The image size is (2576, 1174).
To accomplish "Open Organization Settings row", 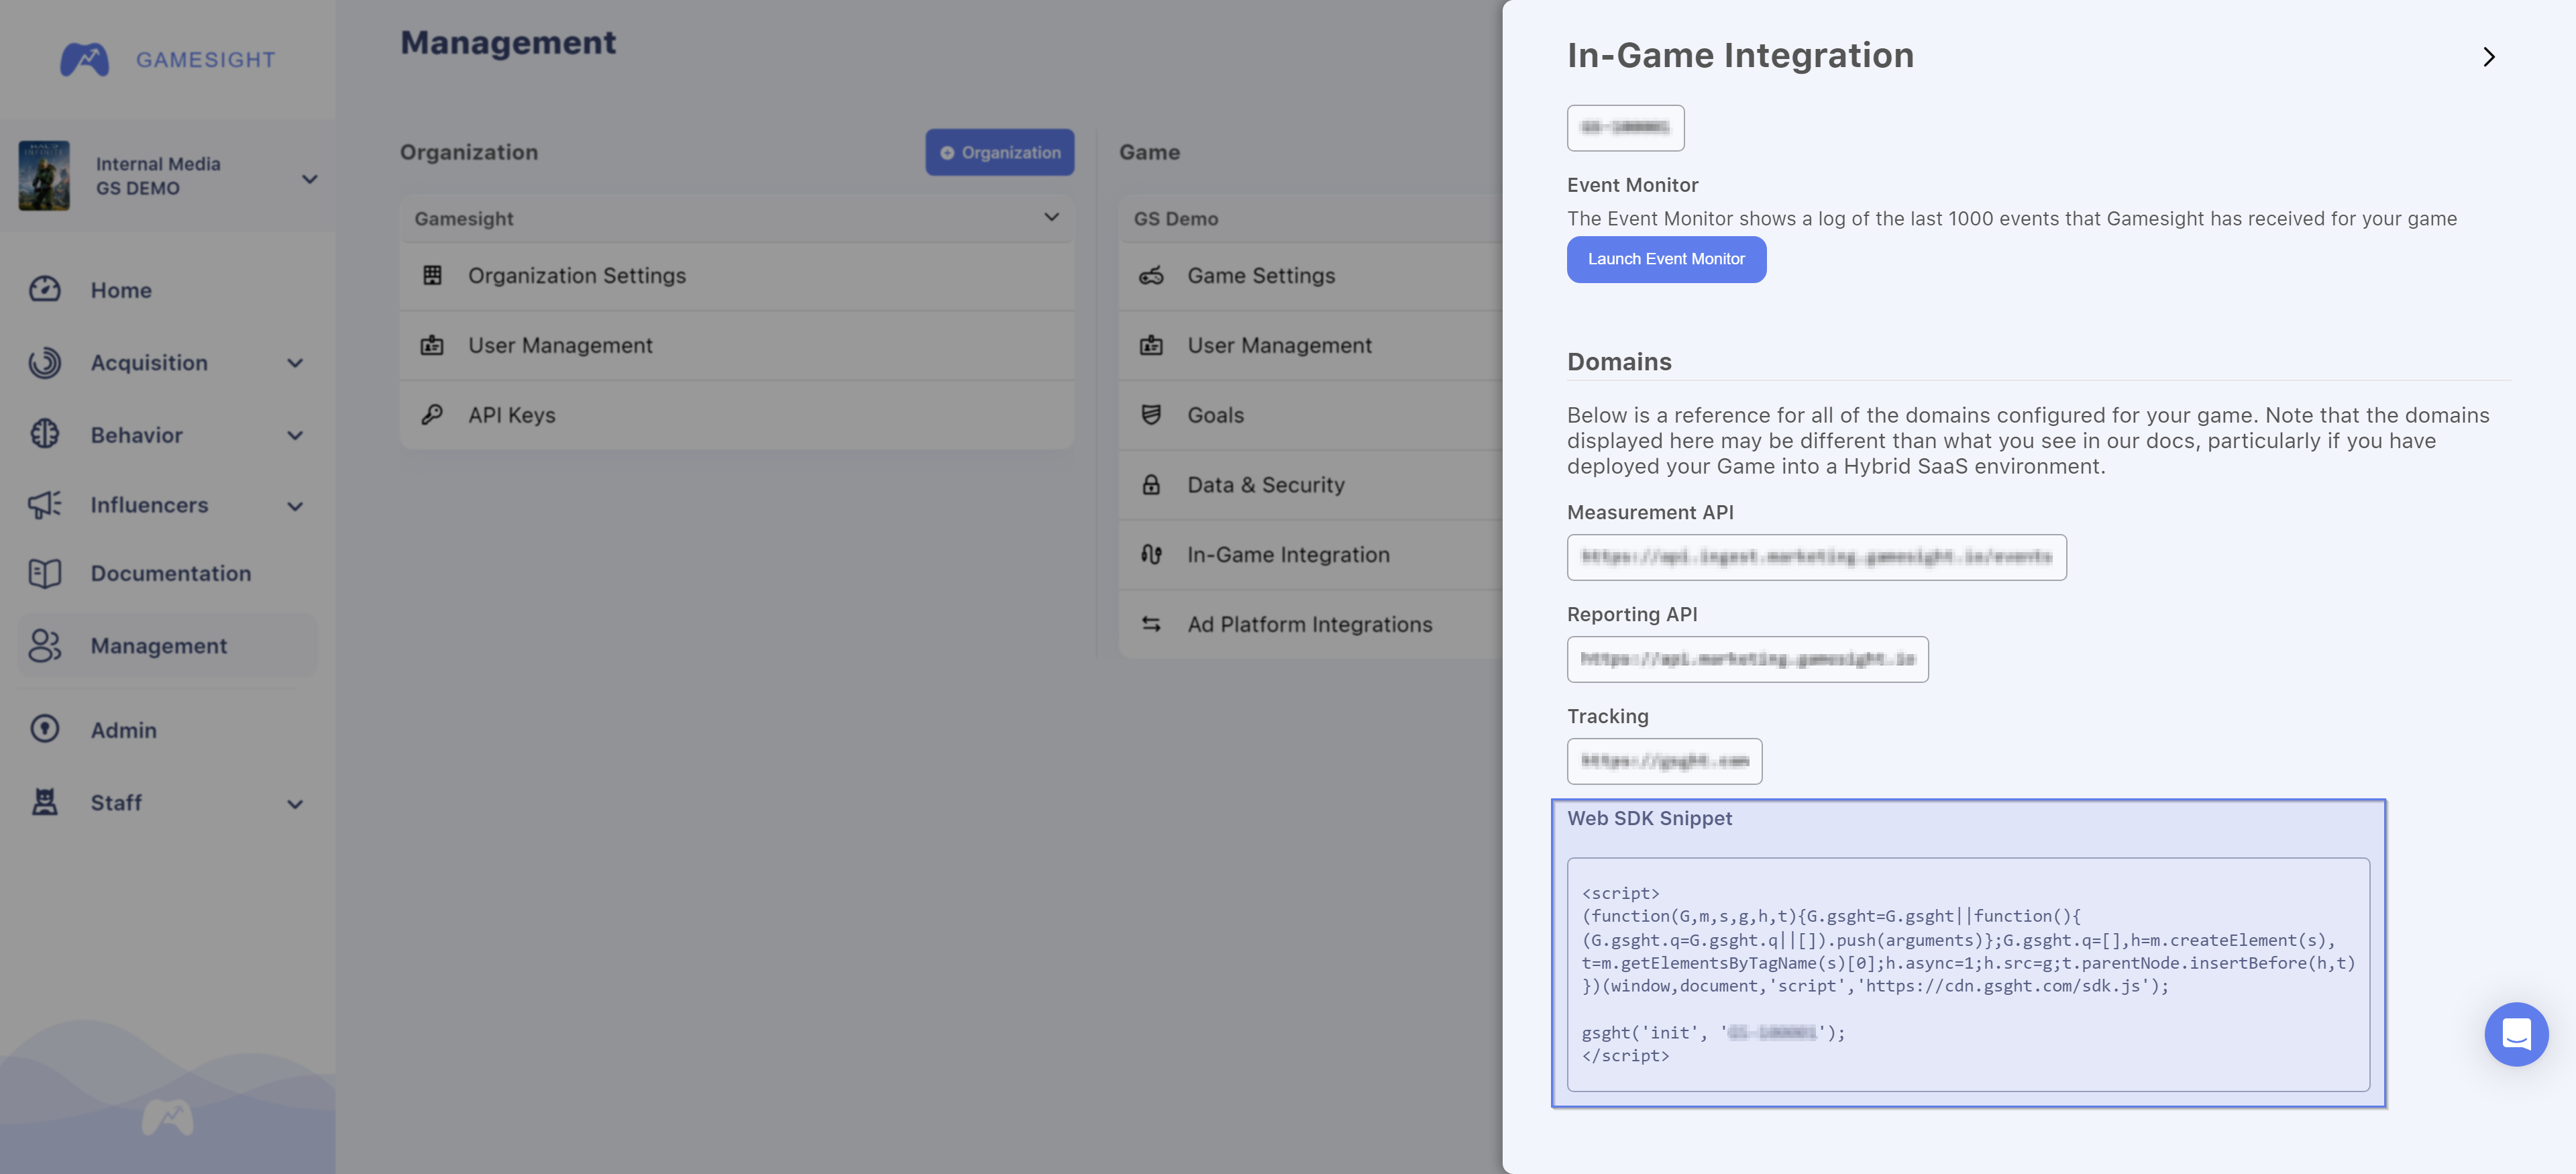I will 737,275.
